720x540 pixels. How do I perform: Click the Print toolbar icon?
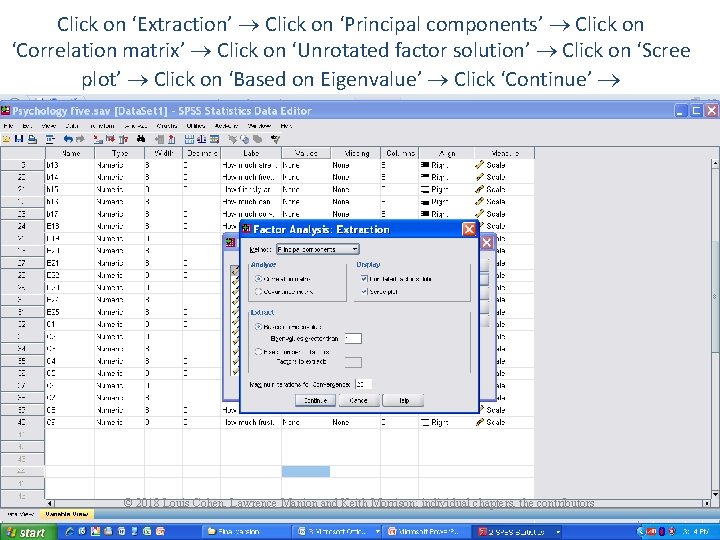click(x=33, y=139)
